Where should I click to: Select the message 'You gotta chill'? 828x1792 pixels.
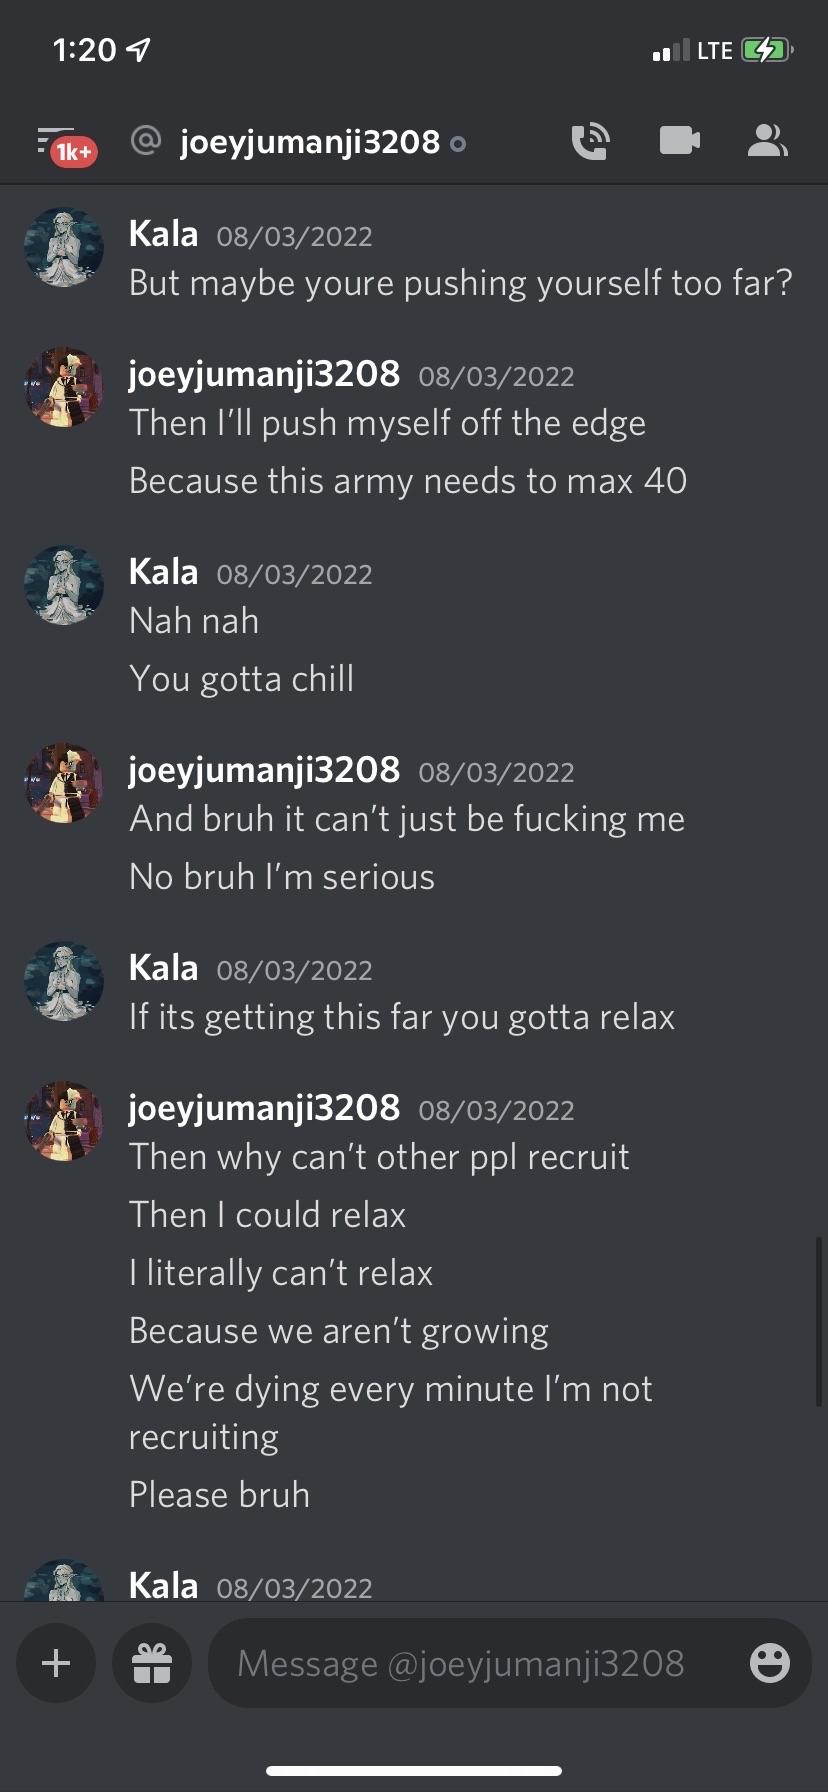click(242, 679)
